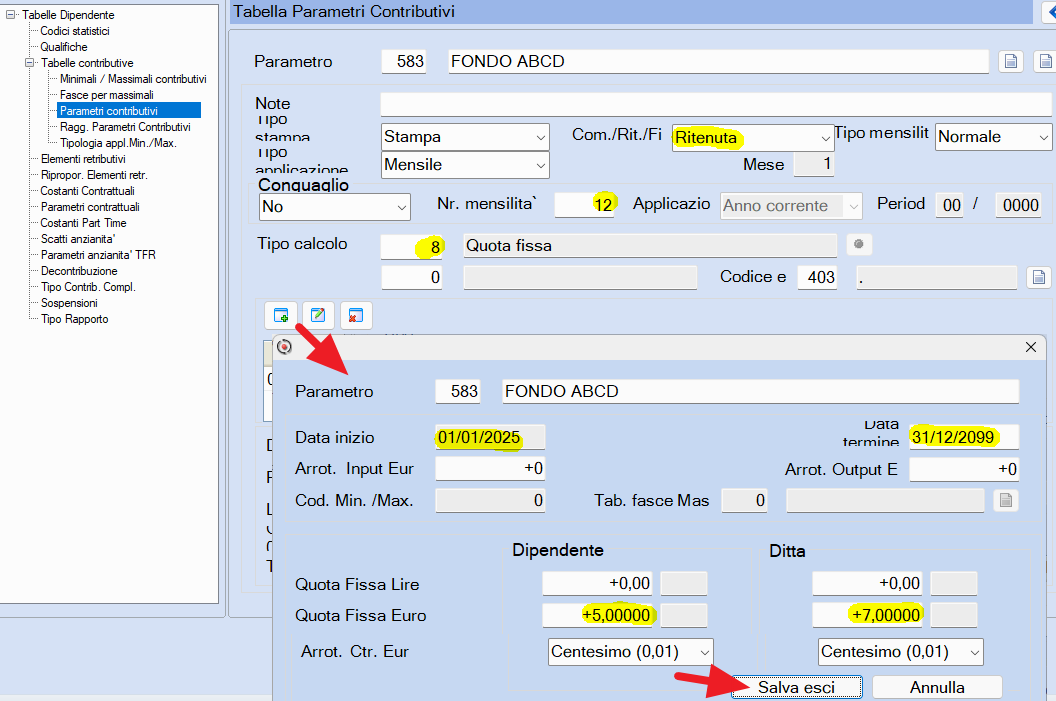Open the Tipo stampa dropdown showing Stampa
Image resolution: width=1056 pixels, height=701 pixels.
click(x=465, y=137)
